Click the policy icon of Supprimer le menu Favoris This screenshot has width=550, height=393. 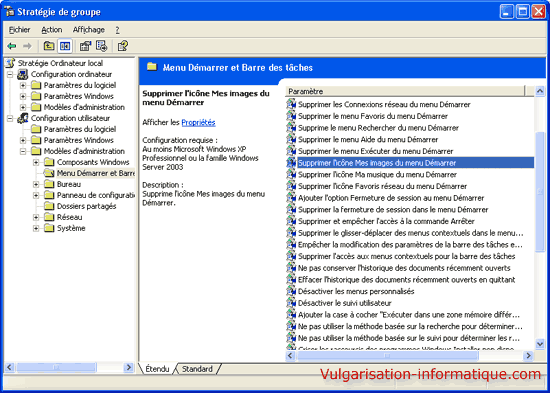tap(291, 116)
